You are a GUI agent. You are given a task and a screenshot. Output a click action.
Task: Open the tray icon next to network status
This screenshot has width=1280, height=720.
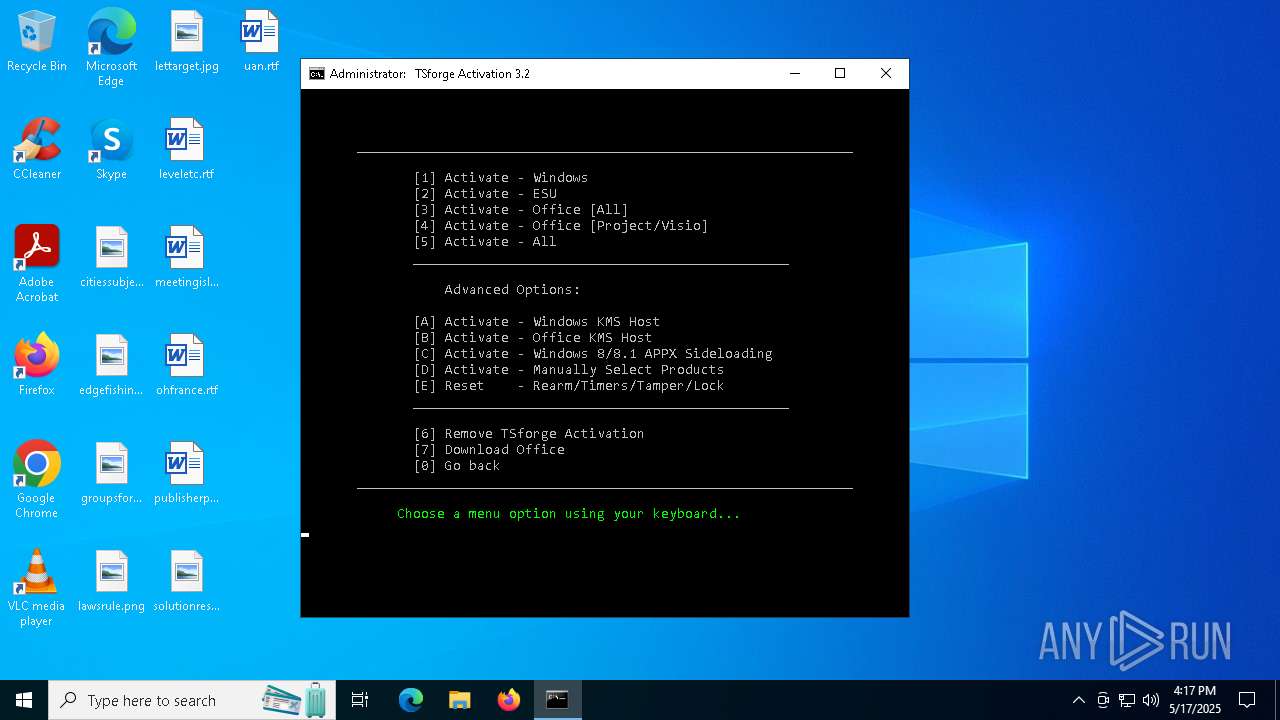pos(1103,700)
